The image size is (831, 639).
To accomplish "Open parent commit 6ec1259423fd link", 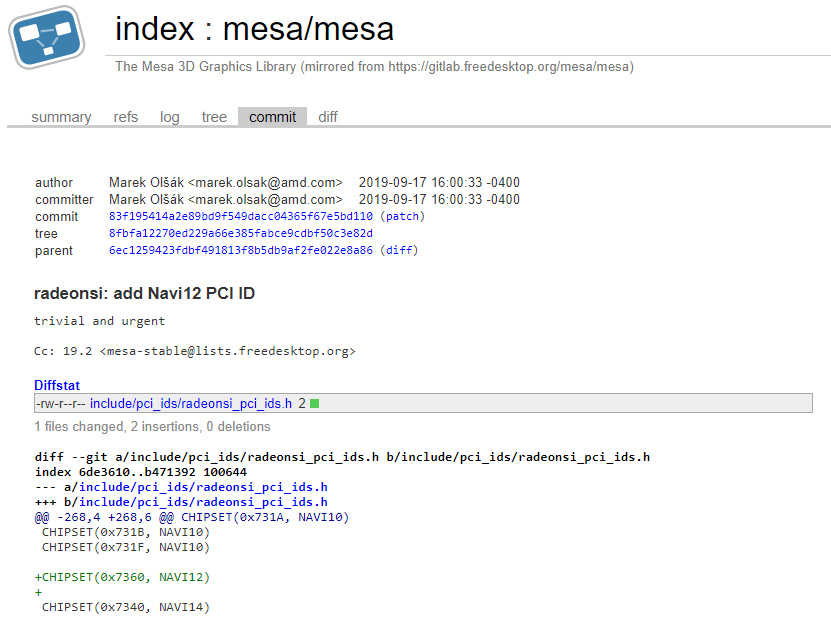I will click(240, 250).
